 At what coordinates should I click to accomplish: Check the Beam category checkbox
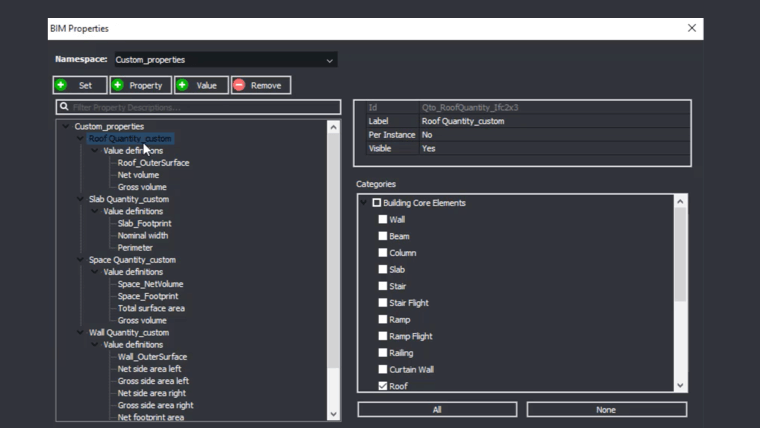click(x=383, y=236)
